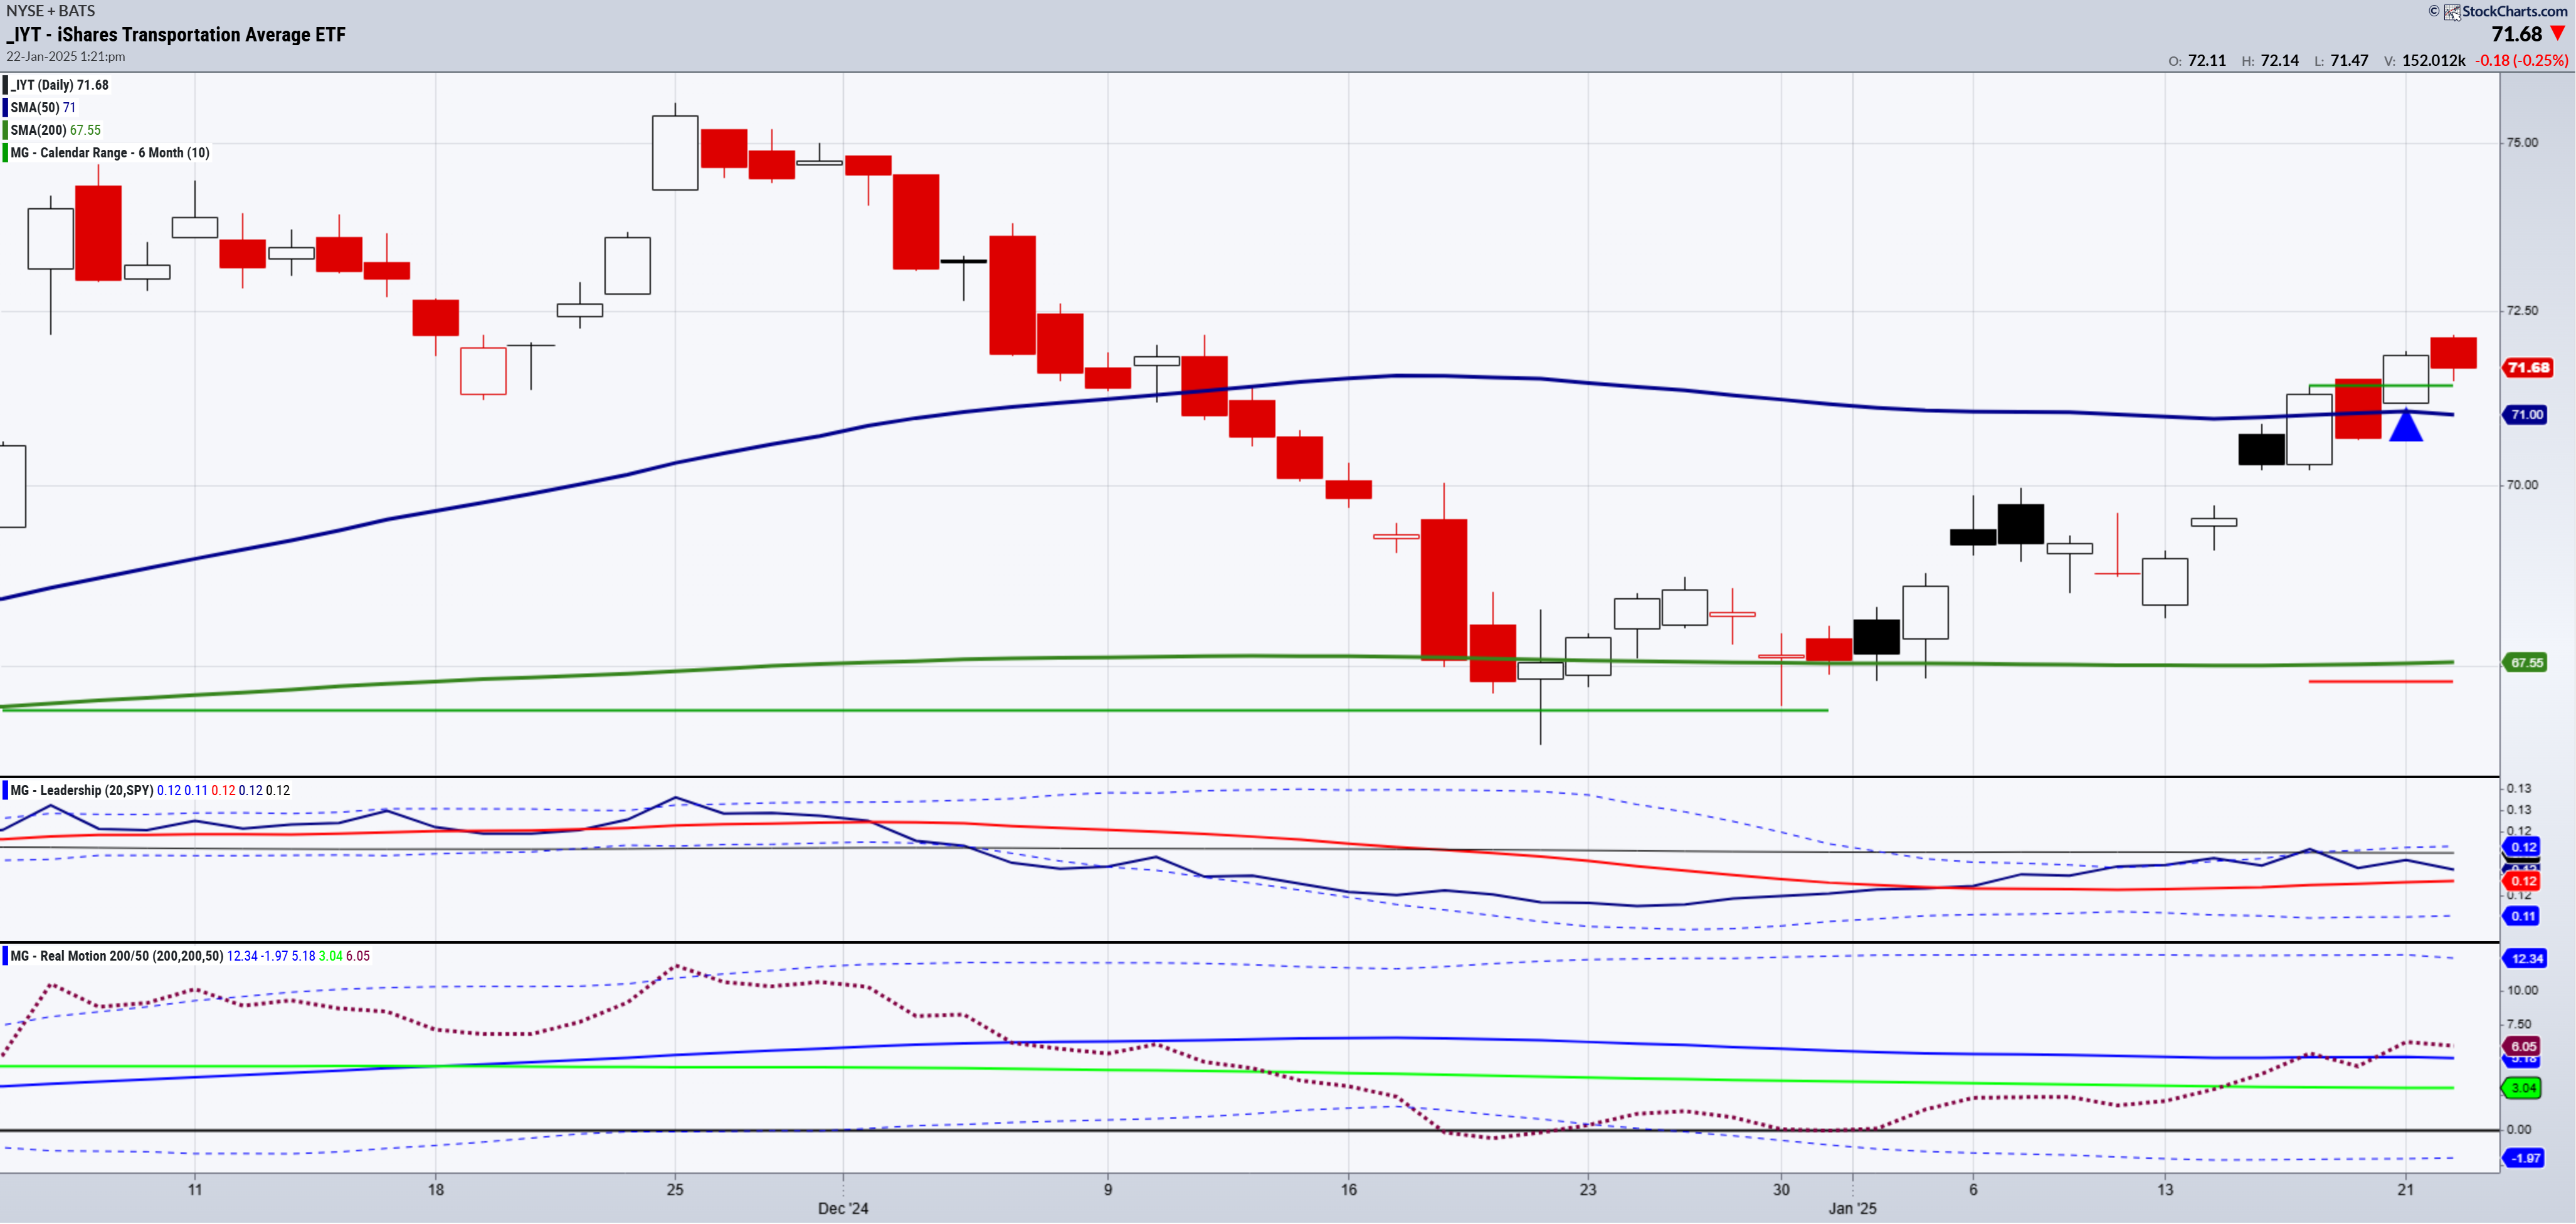Click the timestamp '22-Jan-2025 1:21pm'
Image resolution: width=2576 pixels, height=1224 pixels.
(x=66, y=56)
